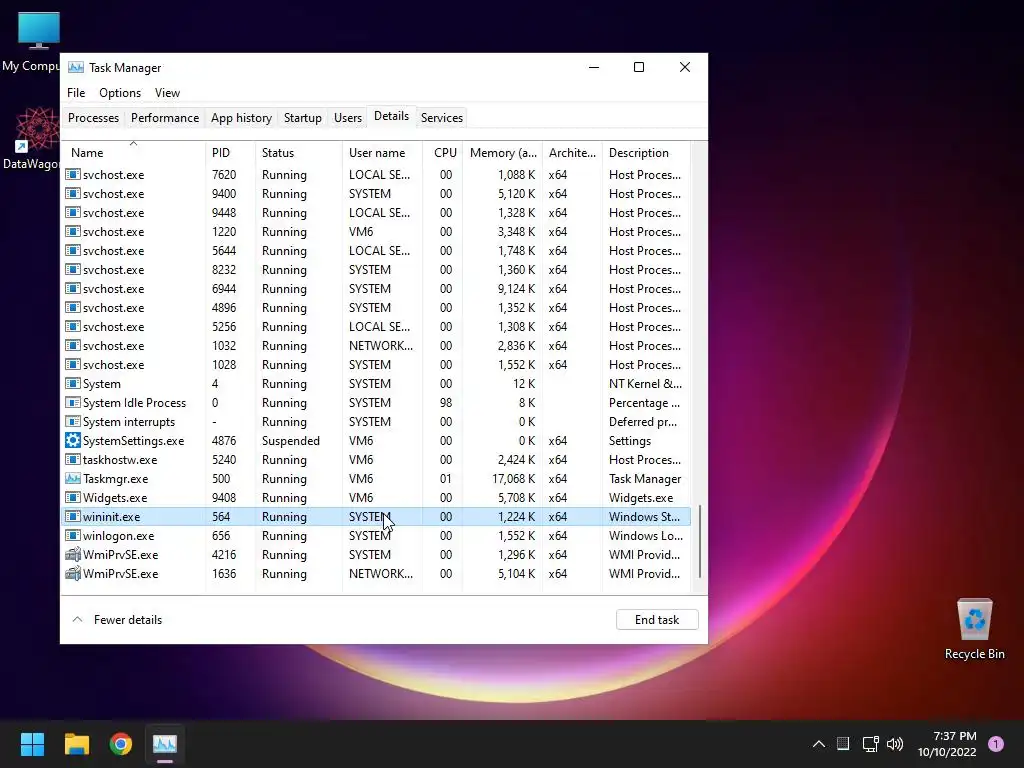Click the Suspended status of SystemSettings.exe
This screenshot has width=1024, height=768.
click(291, 441)
